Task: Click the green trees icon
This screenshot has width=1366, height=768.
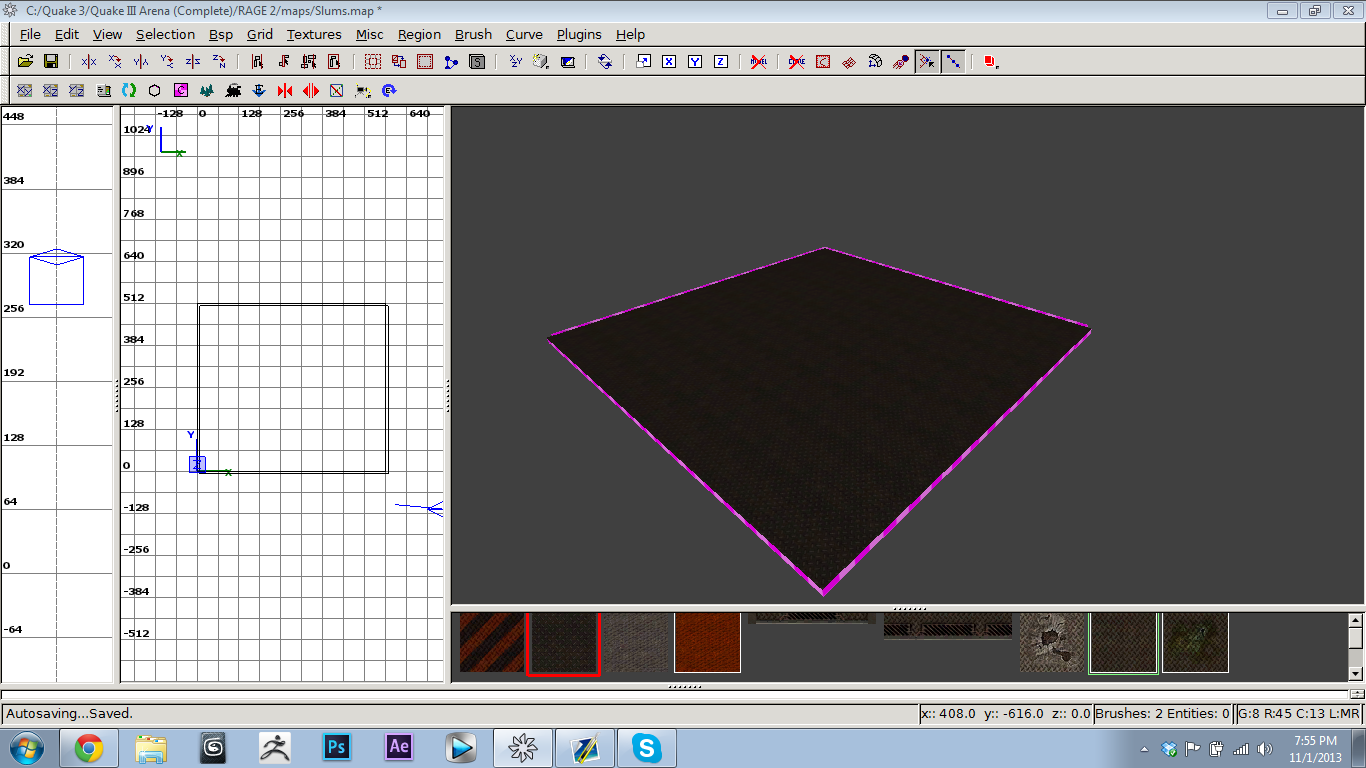Action: tap(207, 90)
